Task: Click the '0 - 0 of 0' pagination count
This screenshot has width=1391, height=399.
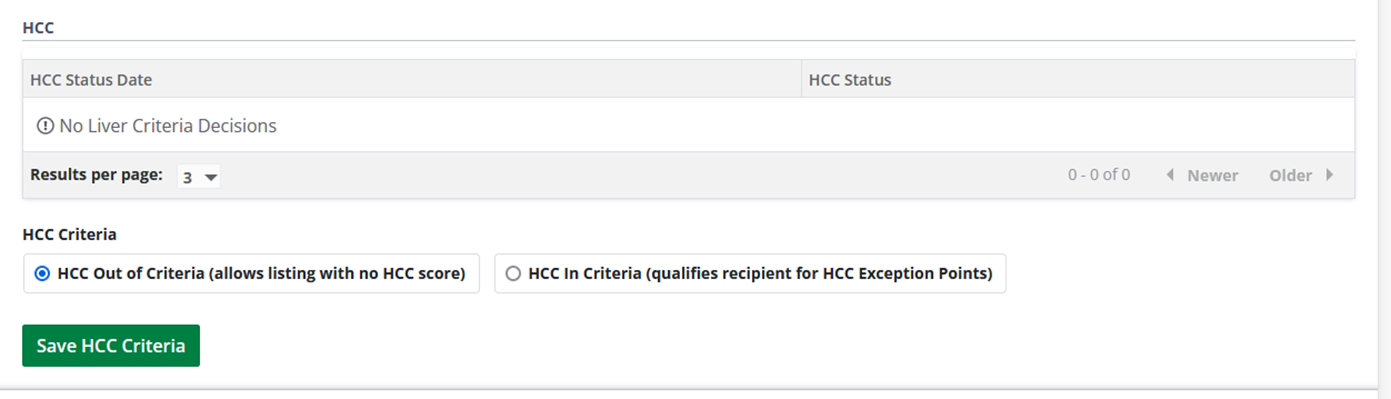Action: tap(1099, 175)
